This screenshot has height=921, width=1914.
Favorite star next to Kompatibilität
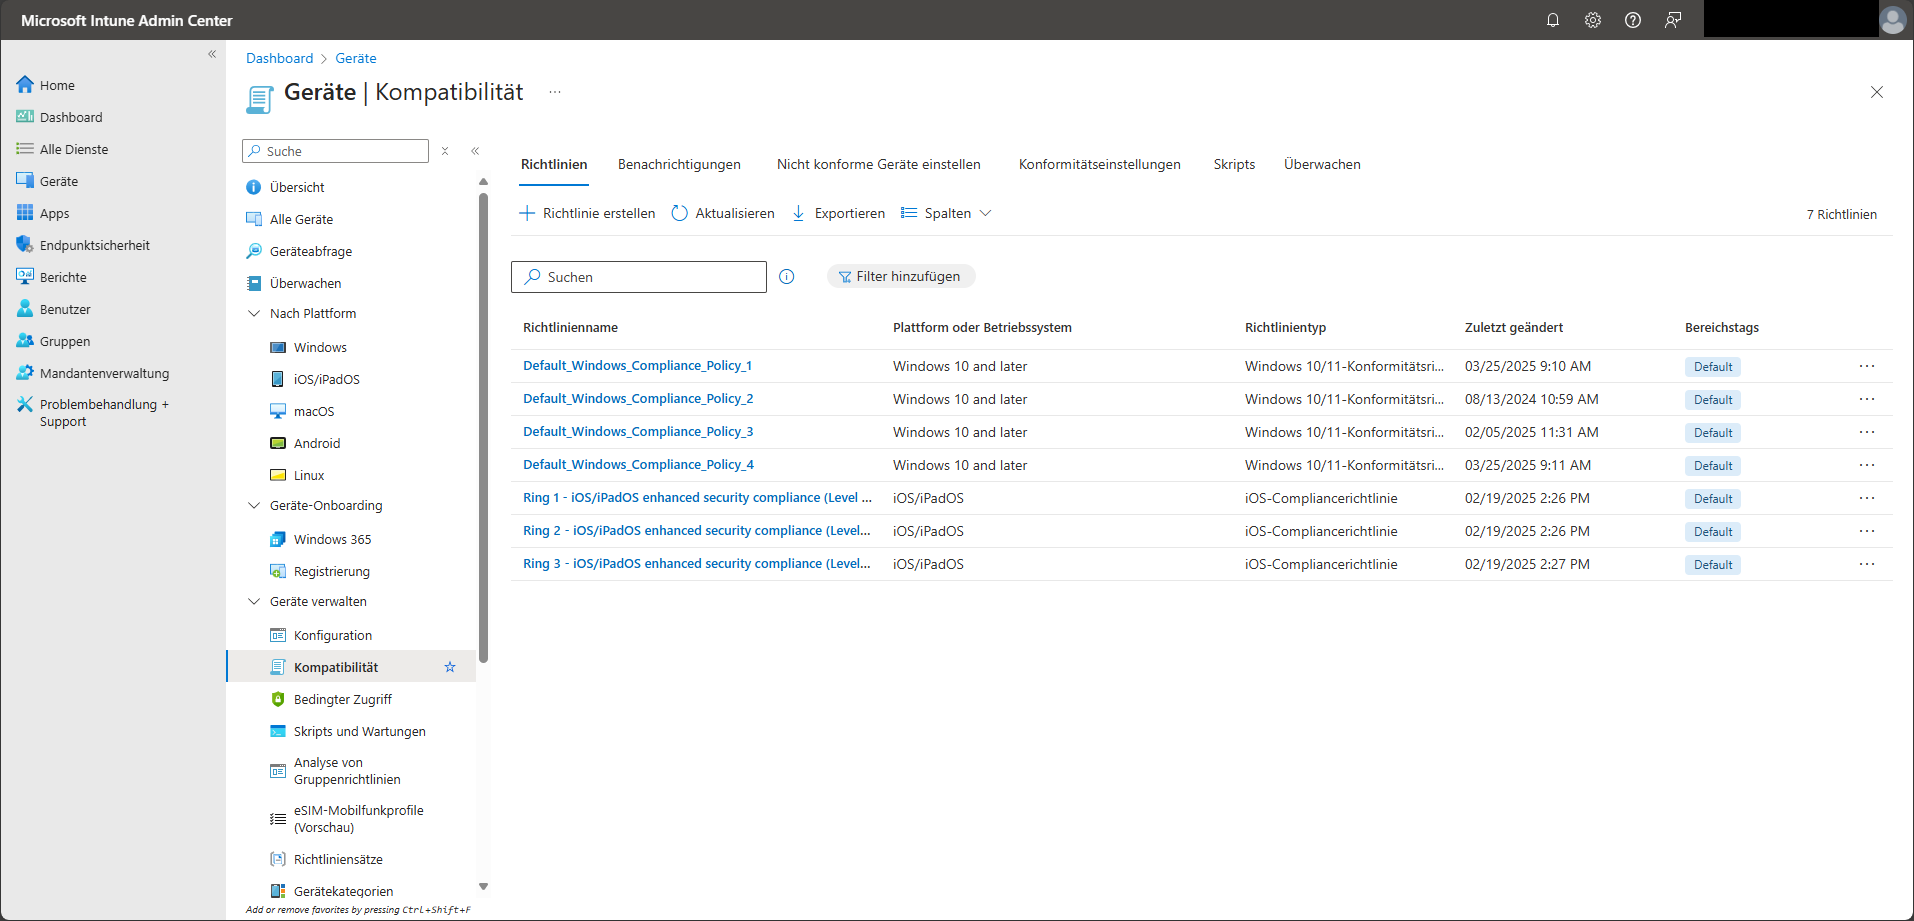[450, 667]
